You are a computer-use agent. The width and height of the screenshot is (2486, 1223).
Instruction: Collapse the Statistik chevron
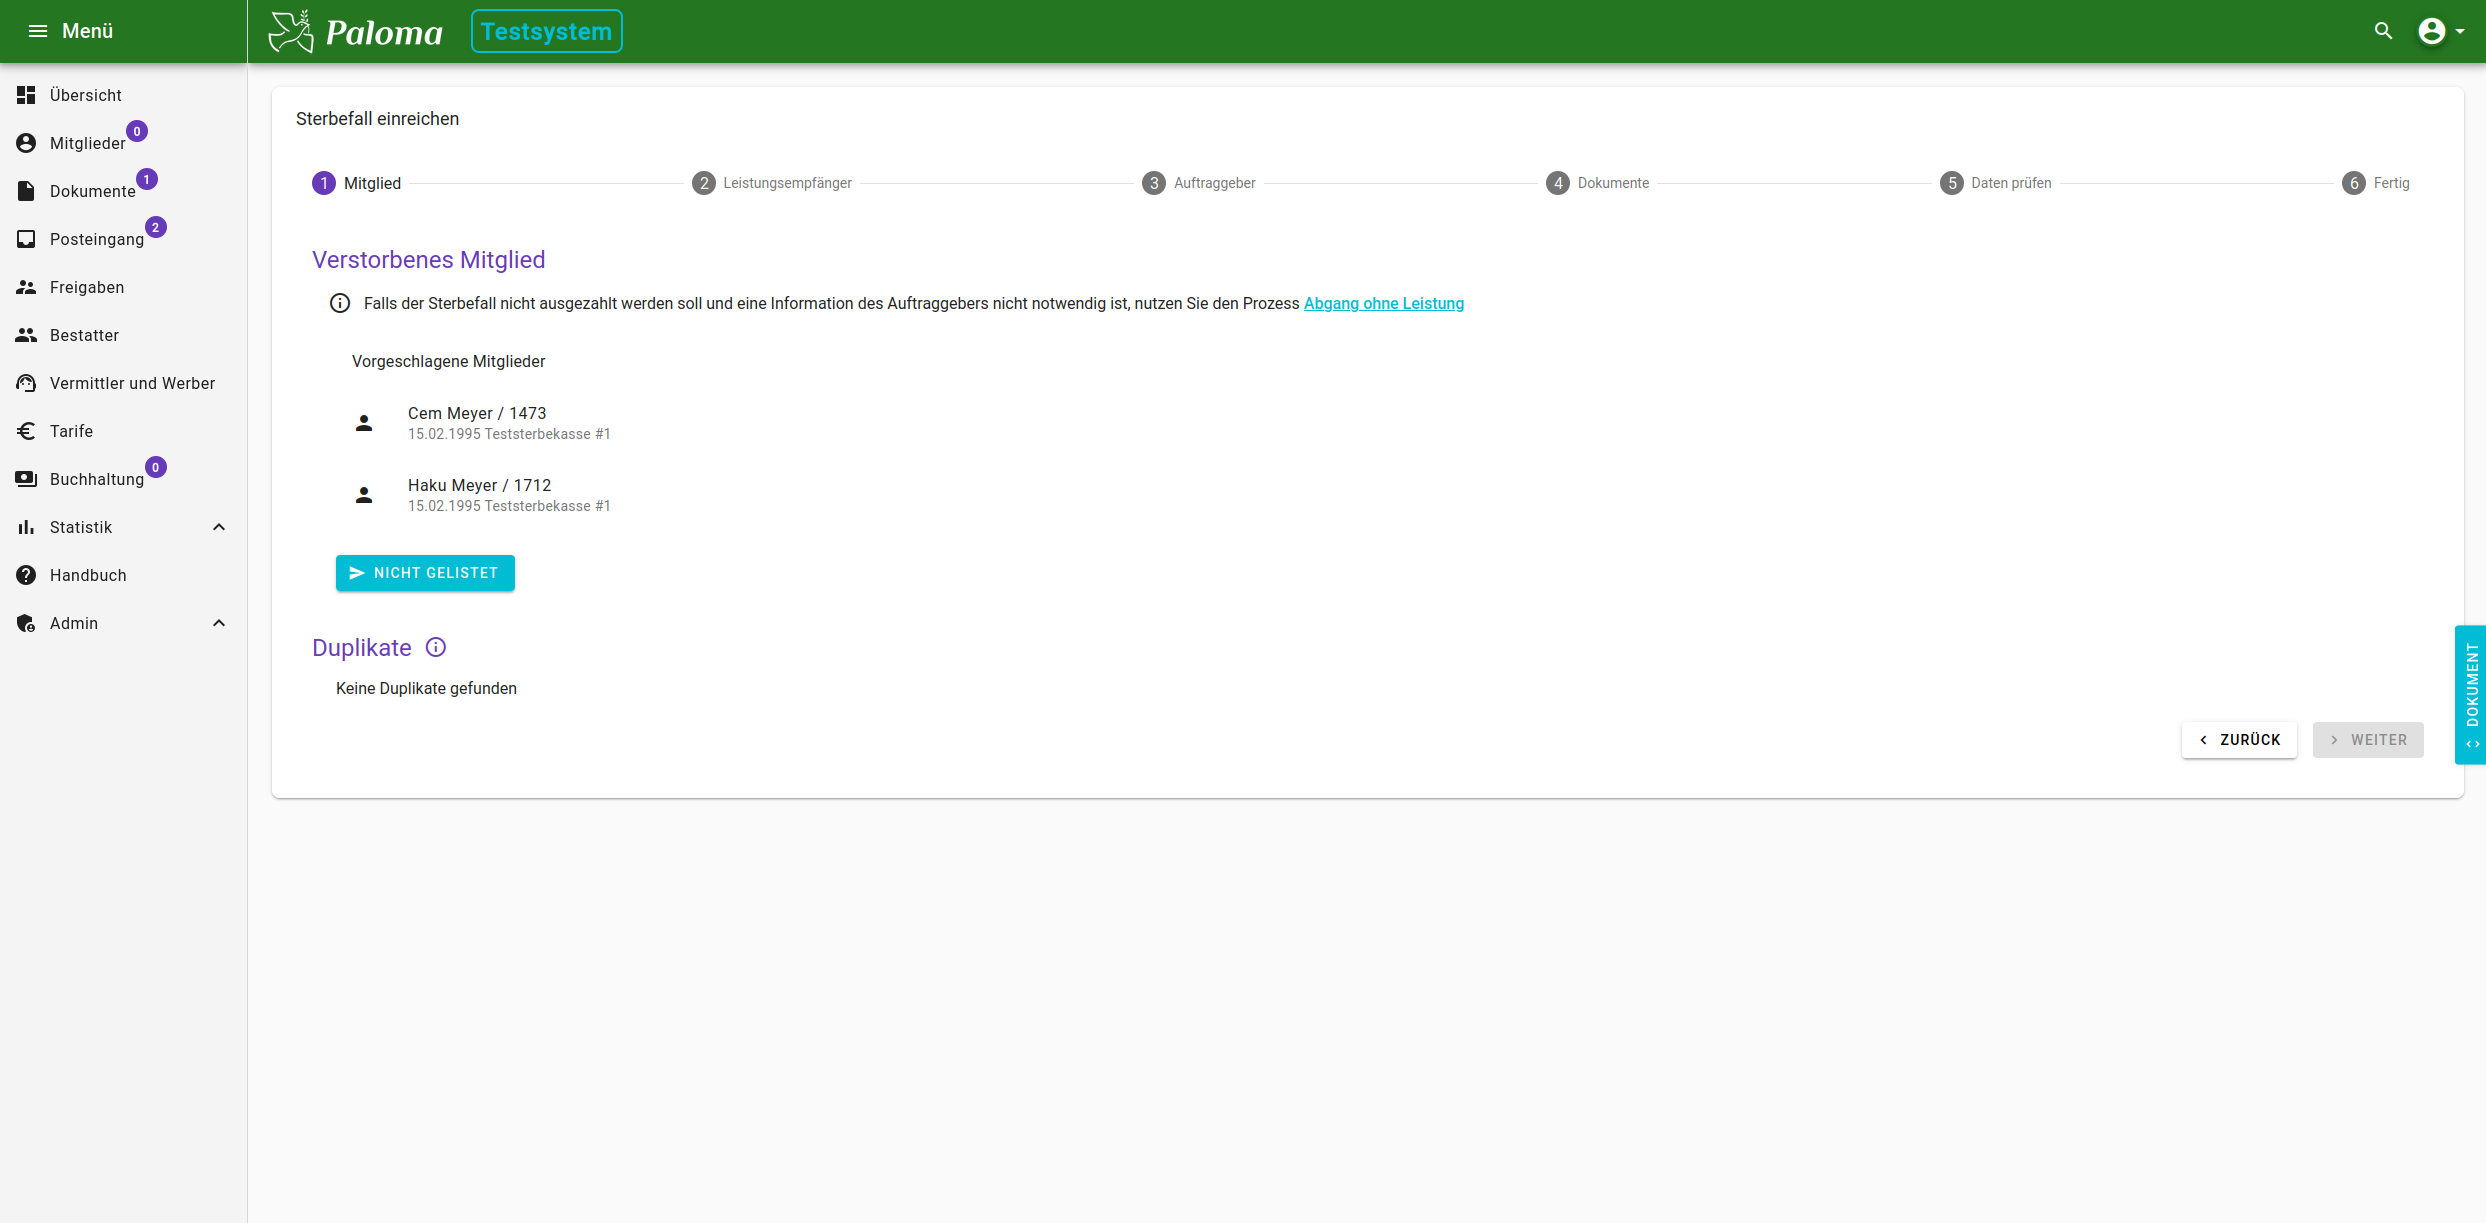pos(219,527)
